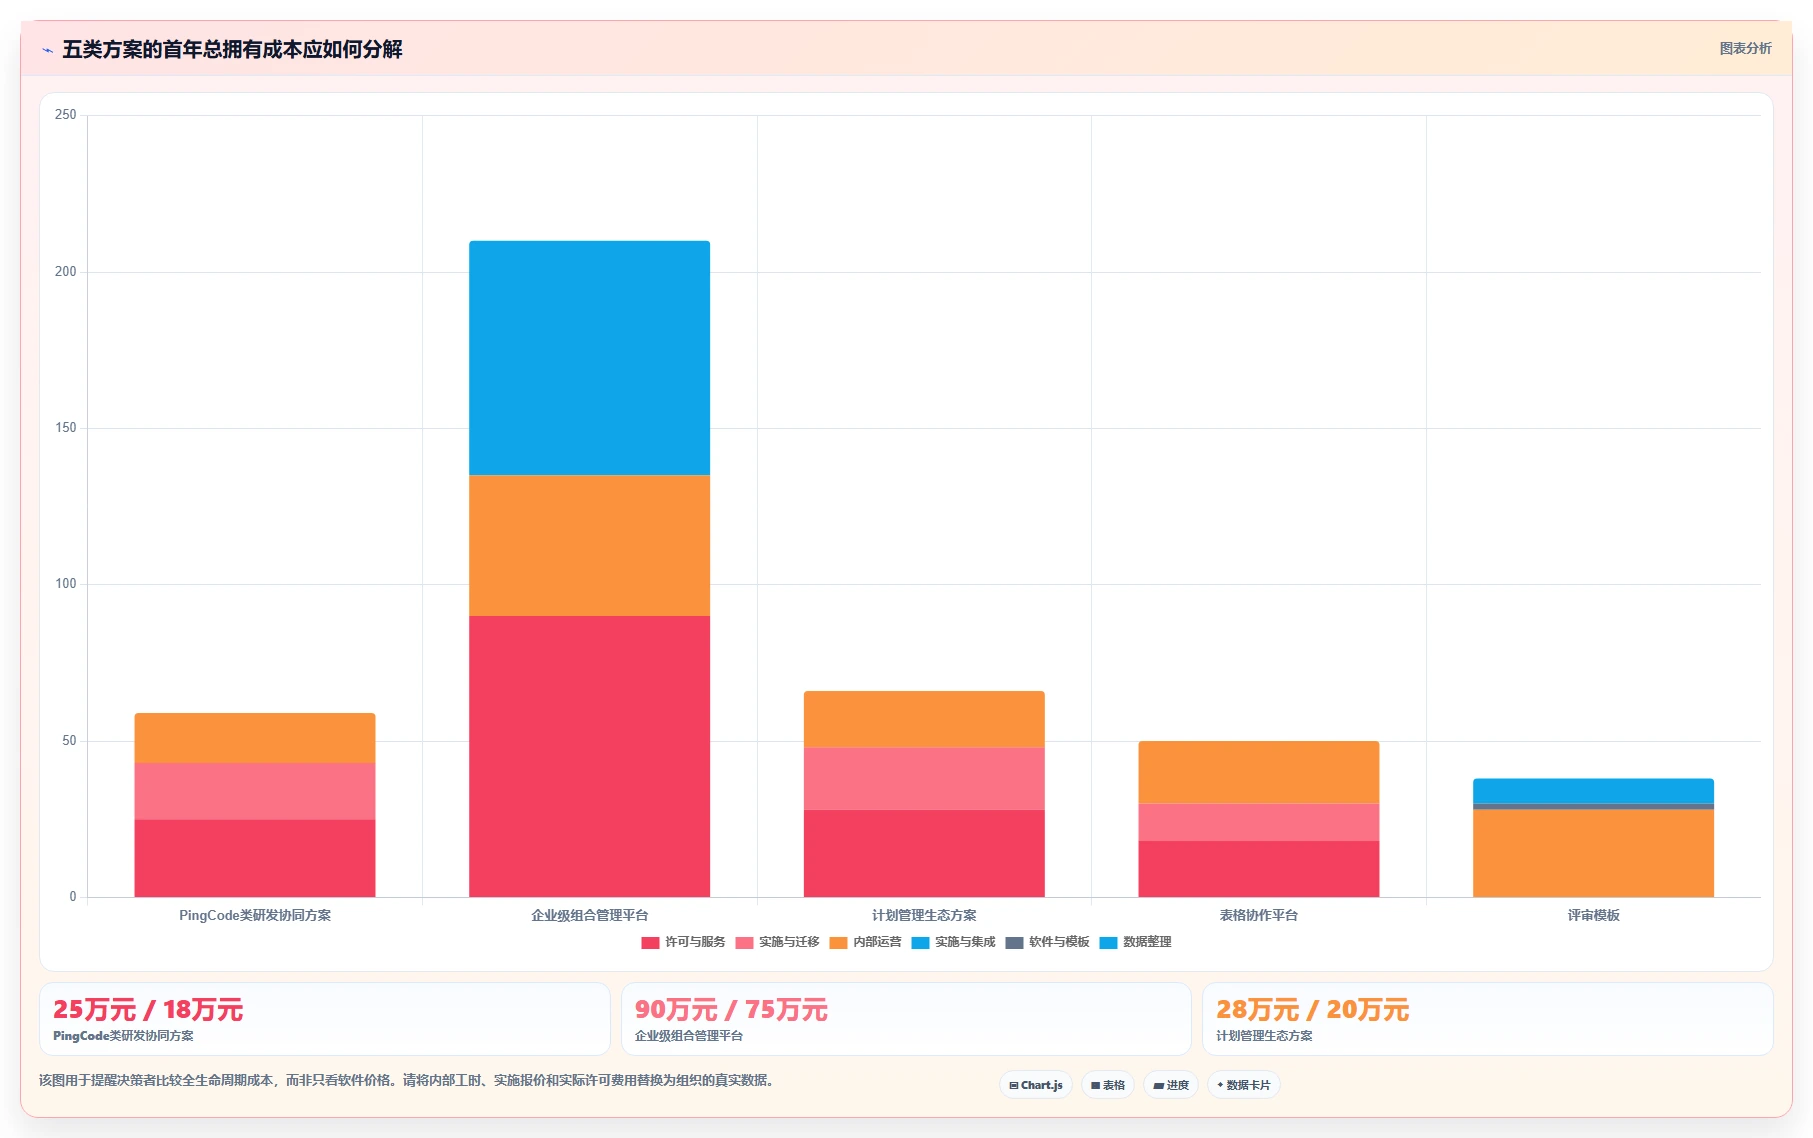The image size is (1813, 1138).
Task: Click the orange segment of the 评审模板 bar
Action: click(1593, 853)
